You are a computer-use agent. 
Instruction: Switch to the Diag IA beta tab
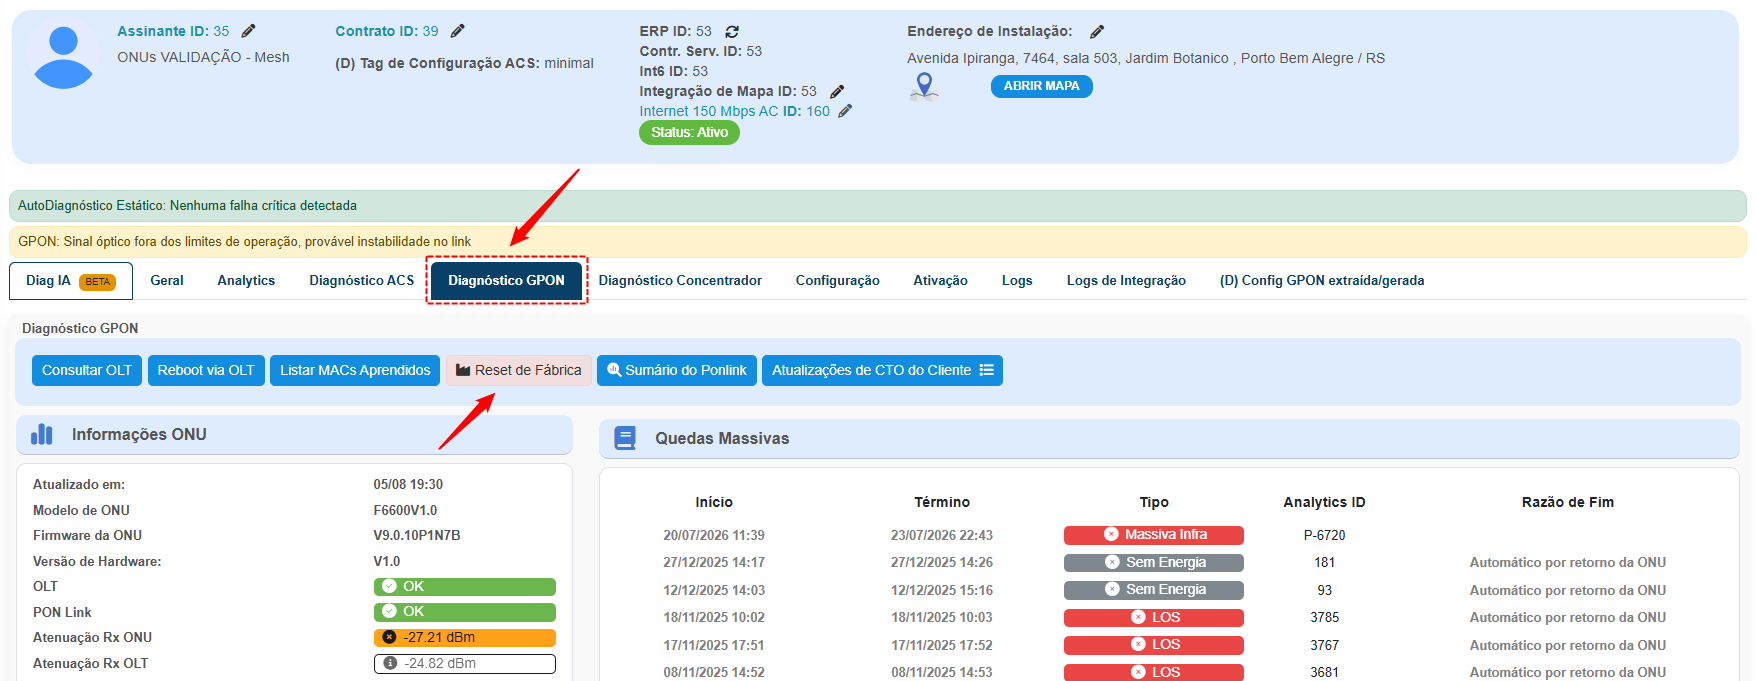[x=71, y=281]
